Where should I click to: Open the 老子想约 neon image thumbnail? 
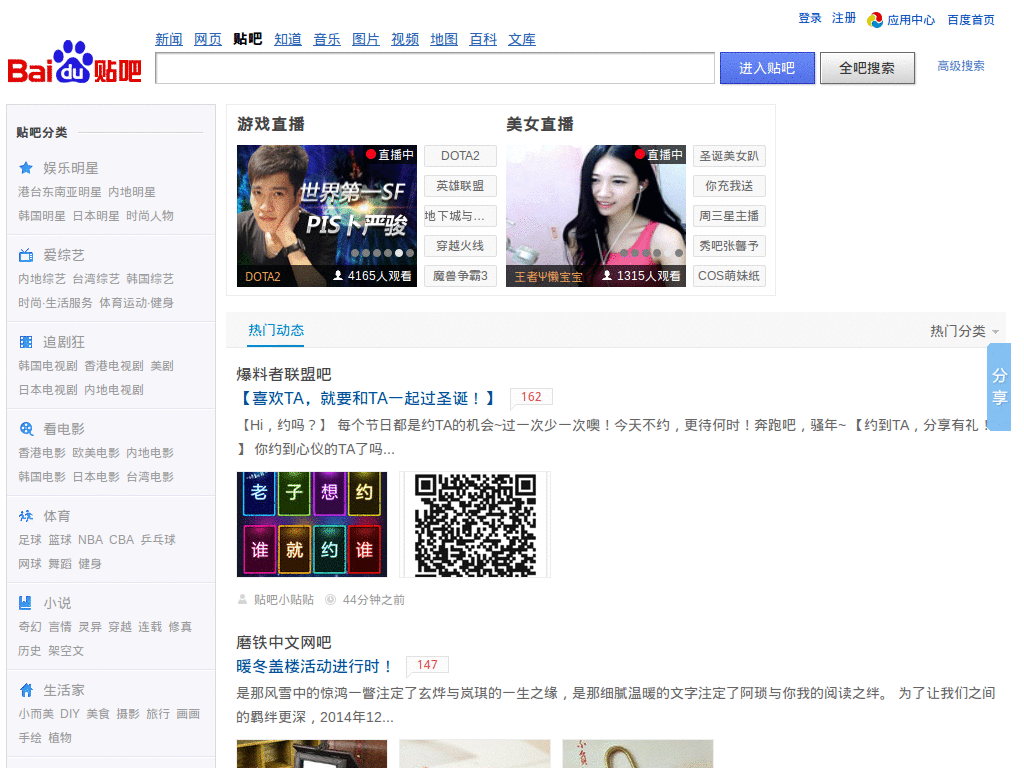pyautogui.click(x=312, y=524)
